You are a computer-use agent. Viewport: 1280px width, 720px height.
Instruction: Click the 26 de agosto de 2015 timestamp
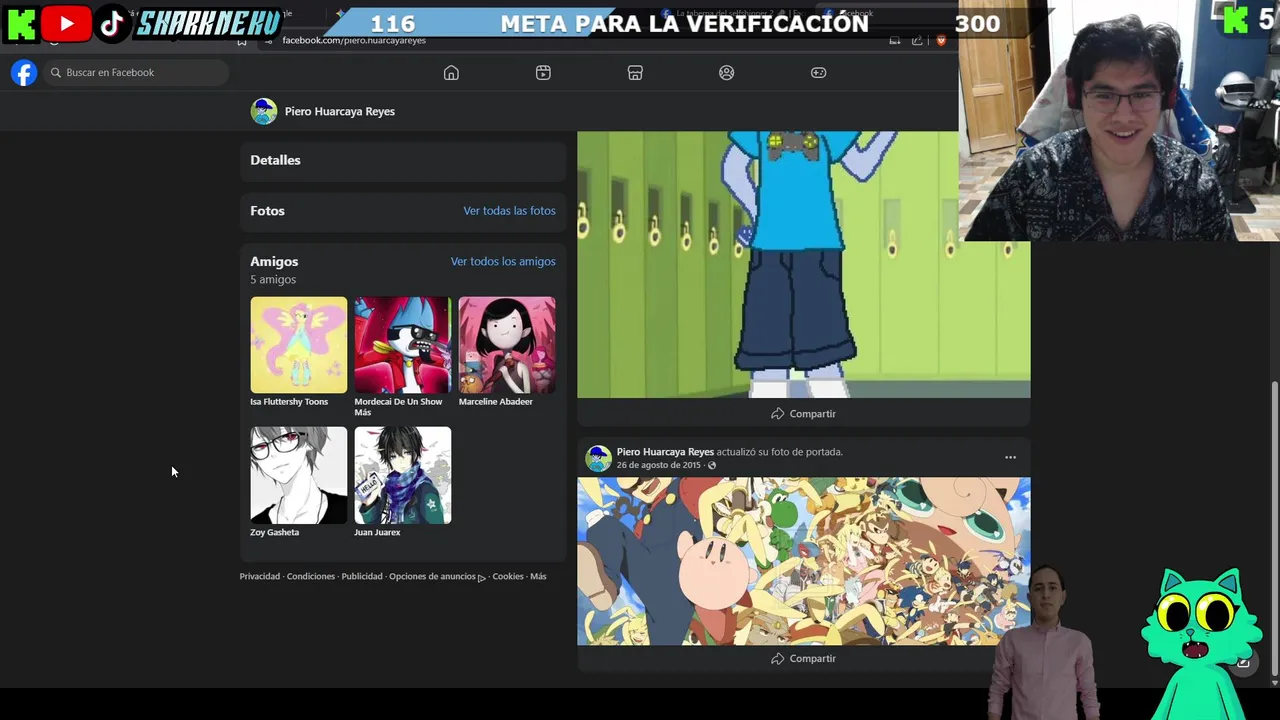click(658, 465)
